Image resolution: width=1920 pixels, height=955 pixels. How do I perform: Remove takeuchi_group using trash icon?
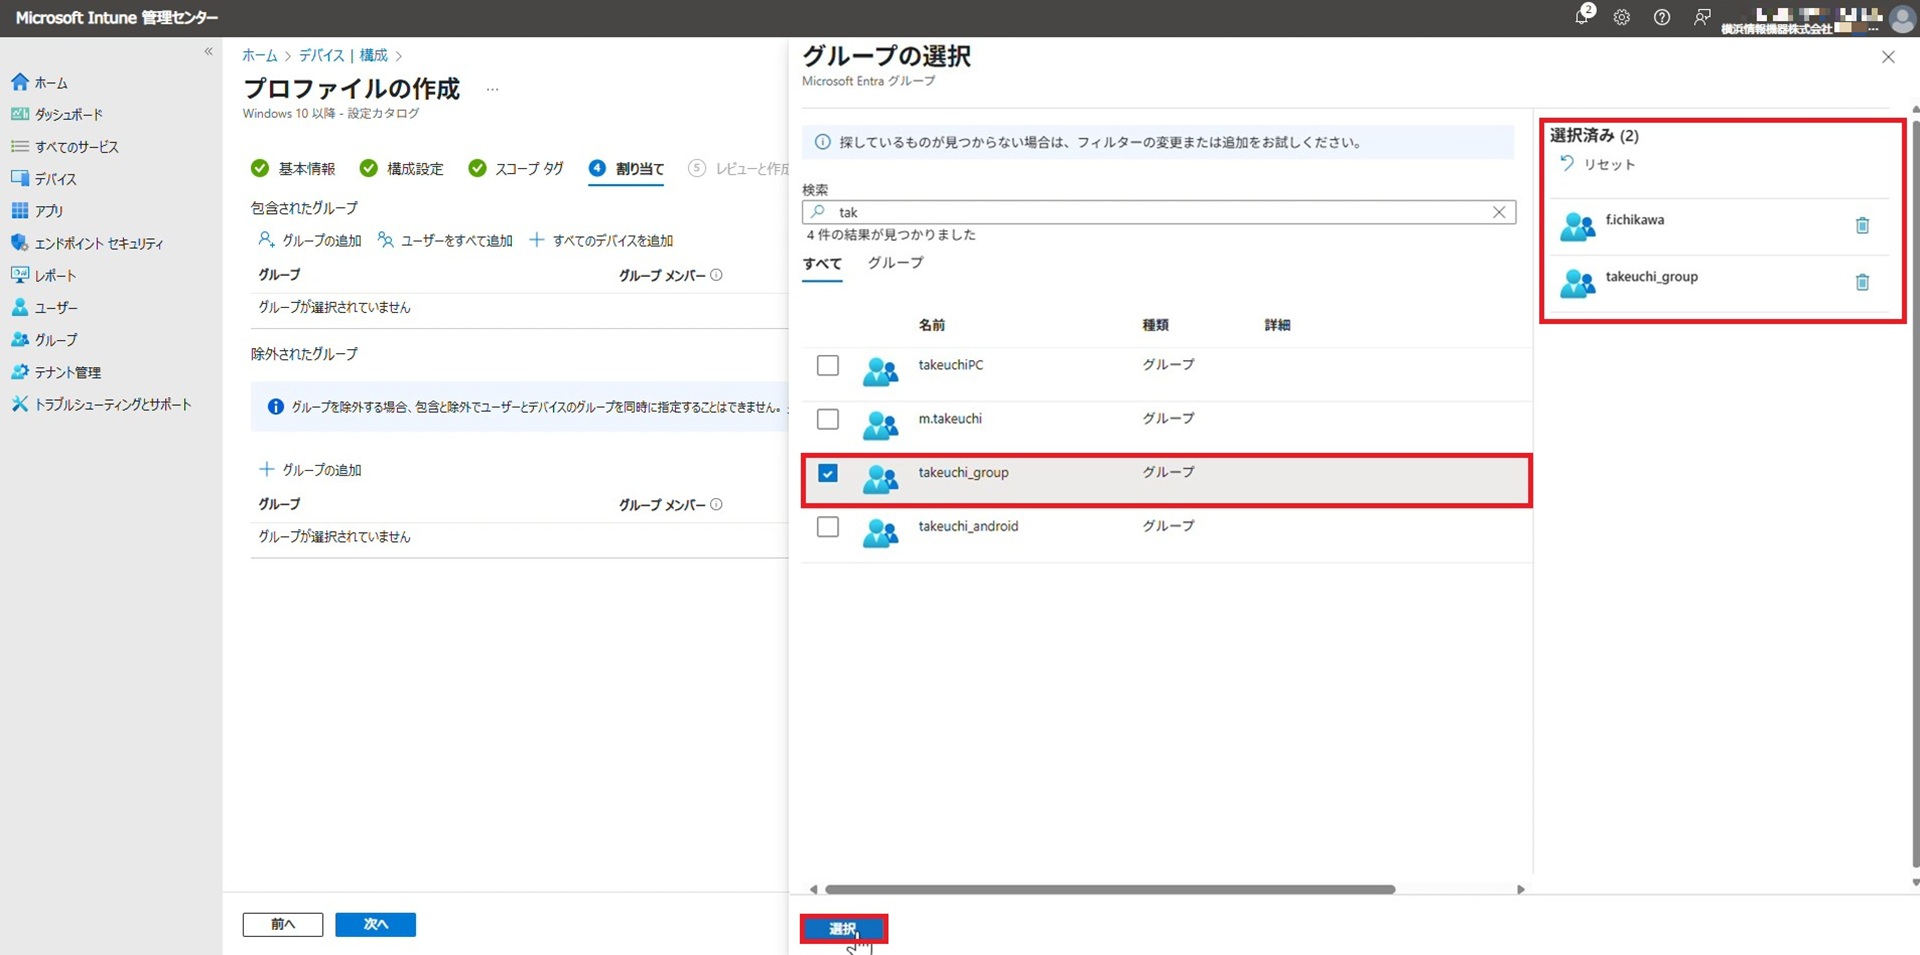(x=1861, y=283)
